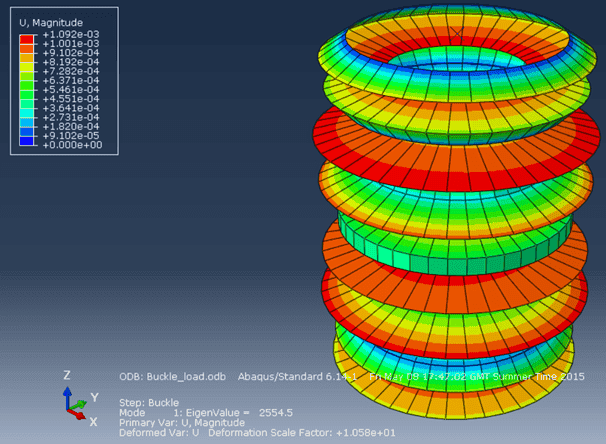Click the Y axis of the triad

93,397
